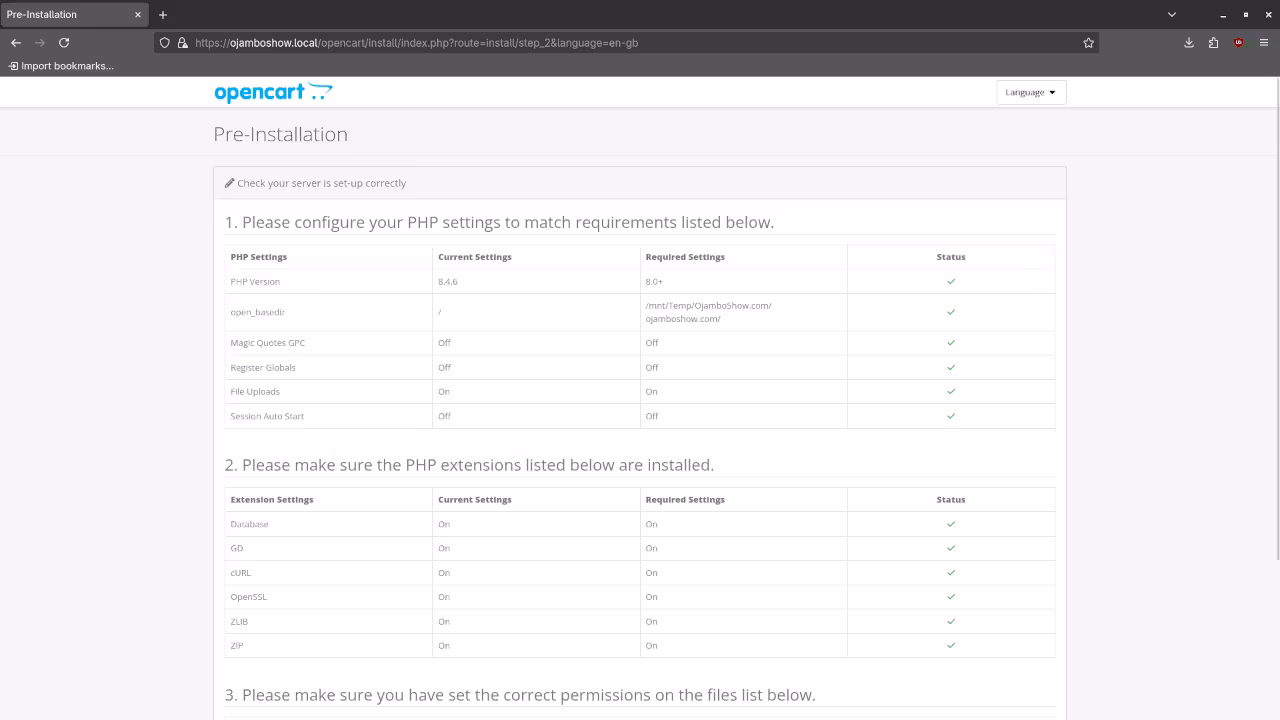
Task: Click the Database status checkmark
Action: (951, 524)
